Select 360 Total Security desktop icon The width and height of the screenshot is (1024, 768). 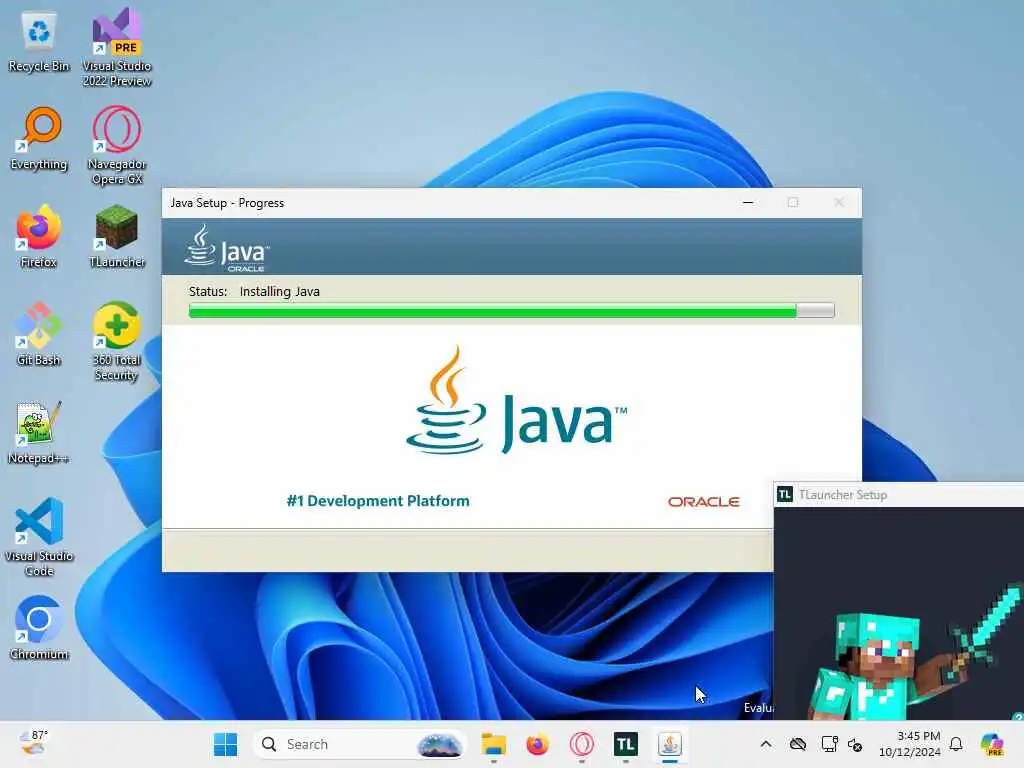(x=116, y=341)
